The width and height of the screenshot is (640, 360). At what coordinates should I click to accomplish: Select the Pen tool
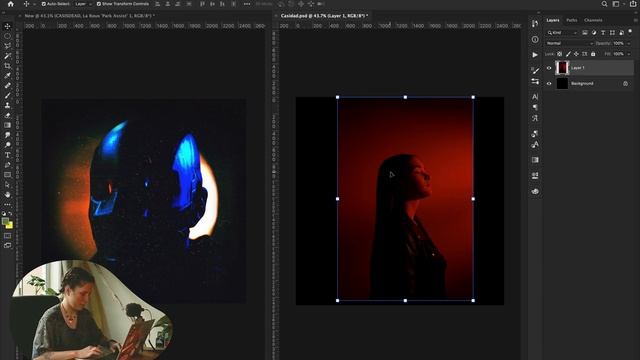click(7, 165)
